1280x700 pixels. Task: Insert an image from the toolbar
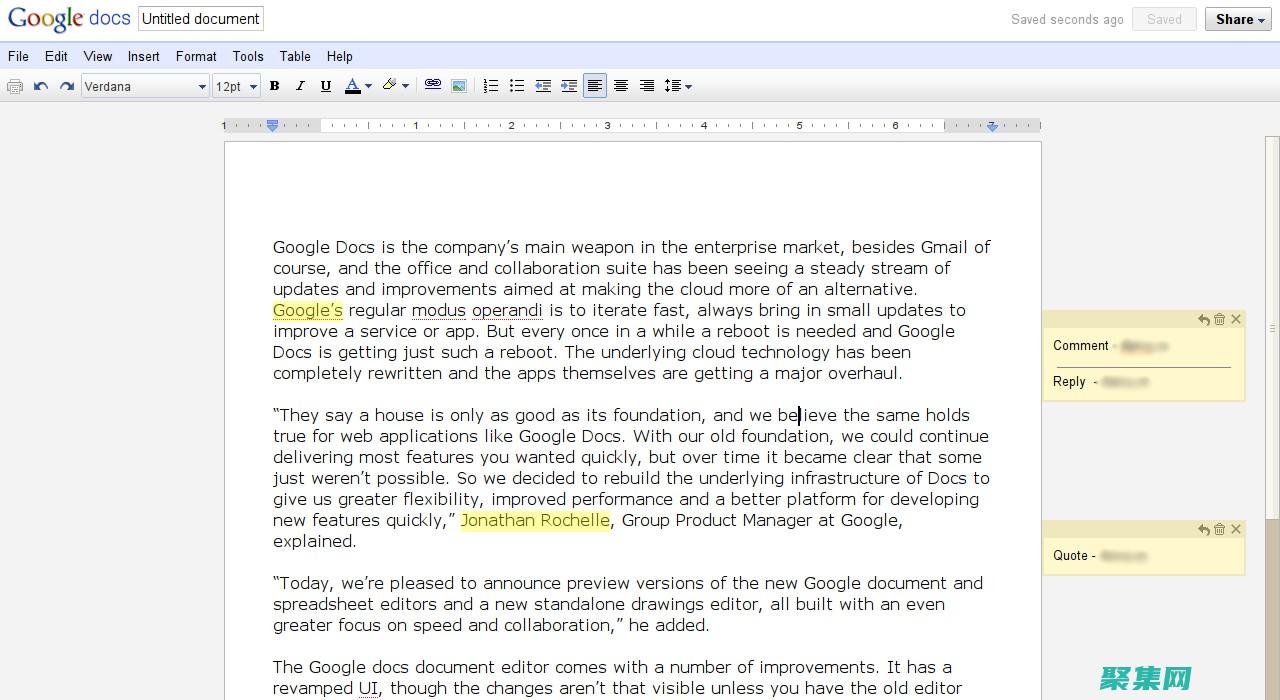click(459, 87)
